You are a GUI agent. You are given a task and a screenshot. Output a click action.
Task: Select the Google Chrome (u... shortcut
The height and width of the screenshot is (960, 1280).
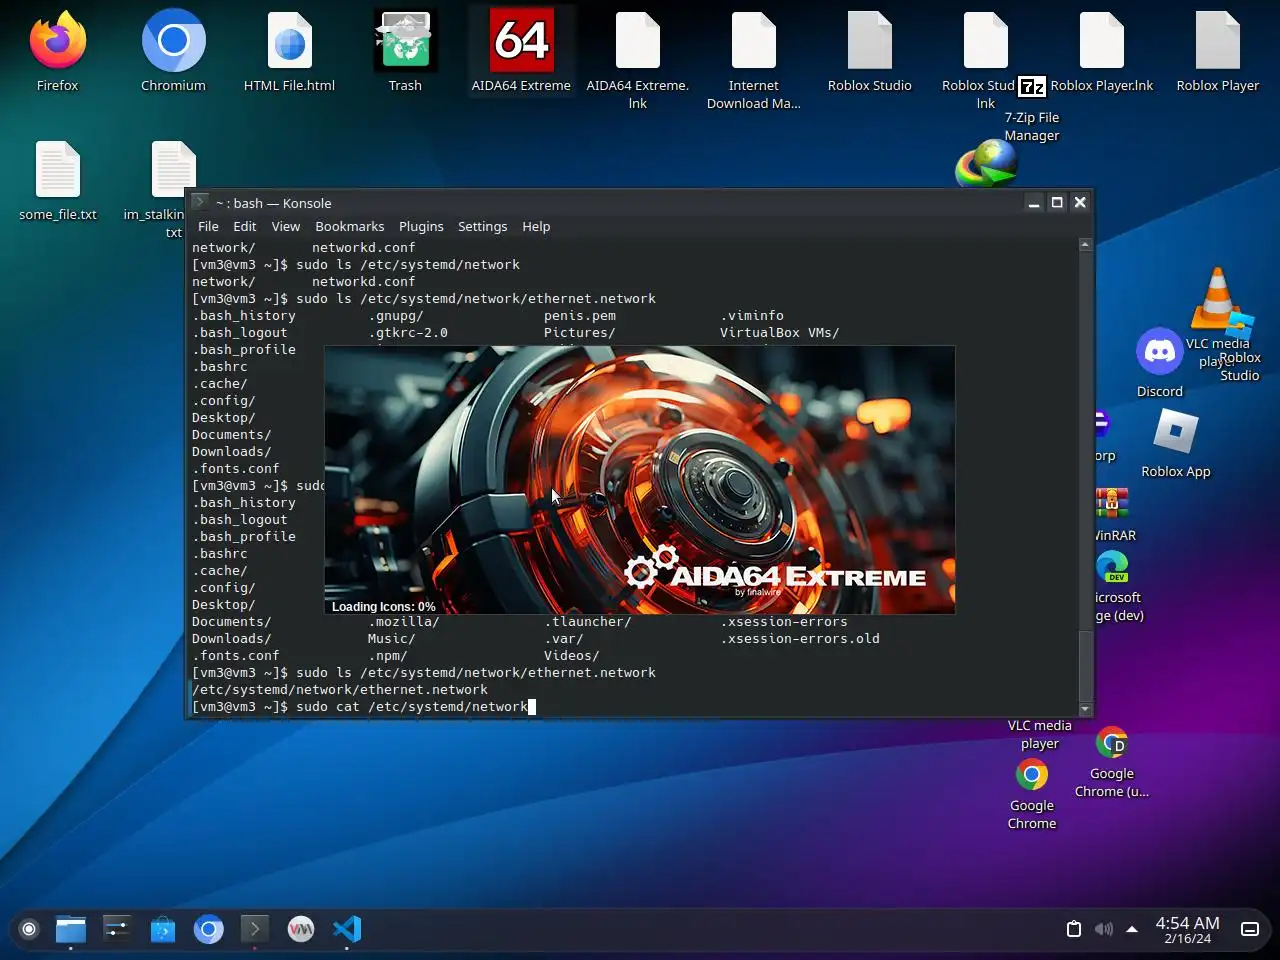[1112, 743]
